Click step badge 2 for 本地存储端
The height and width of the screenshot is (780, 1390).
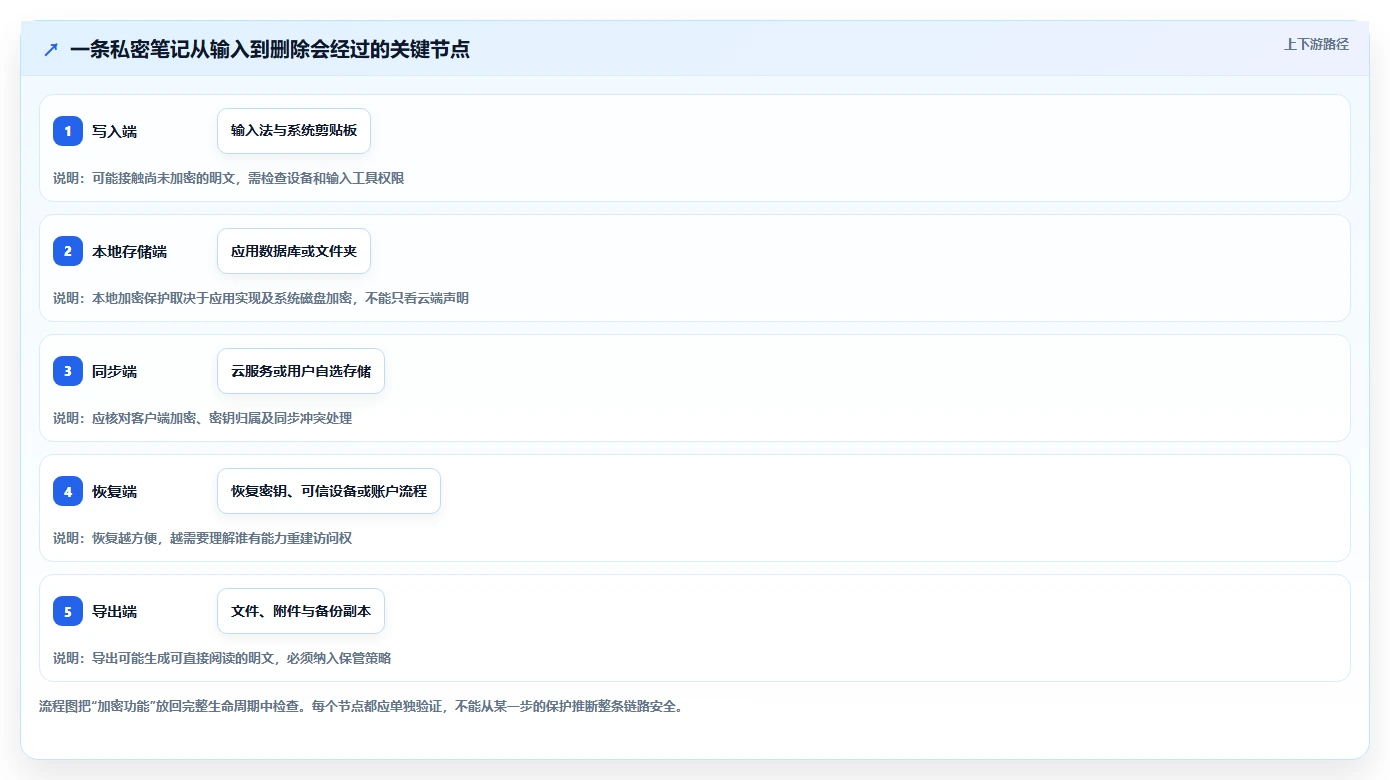pos(68,251)
